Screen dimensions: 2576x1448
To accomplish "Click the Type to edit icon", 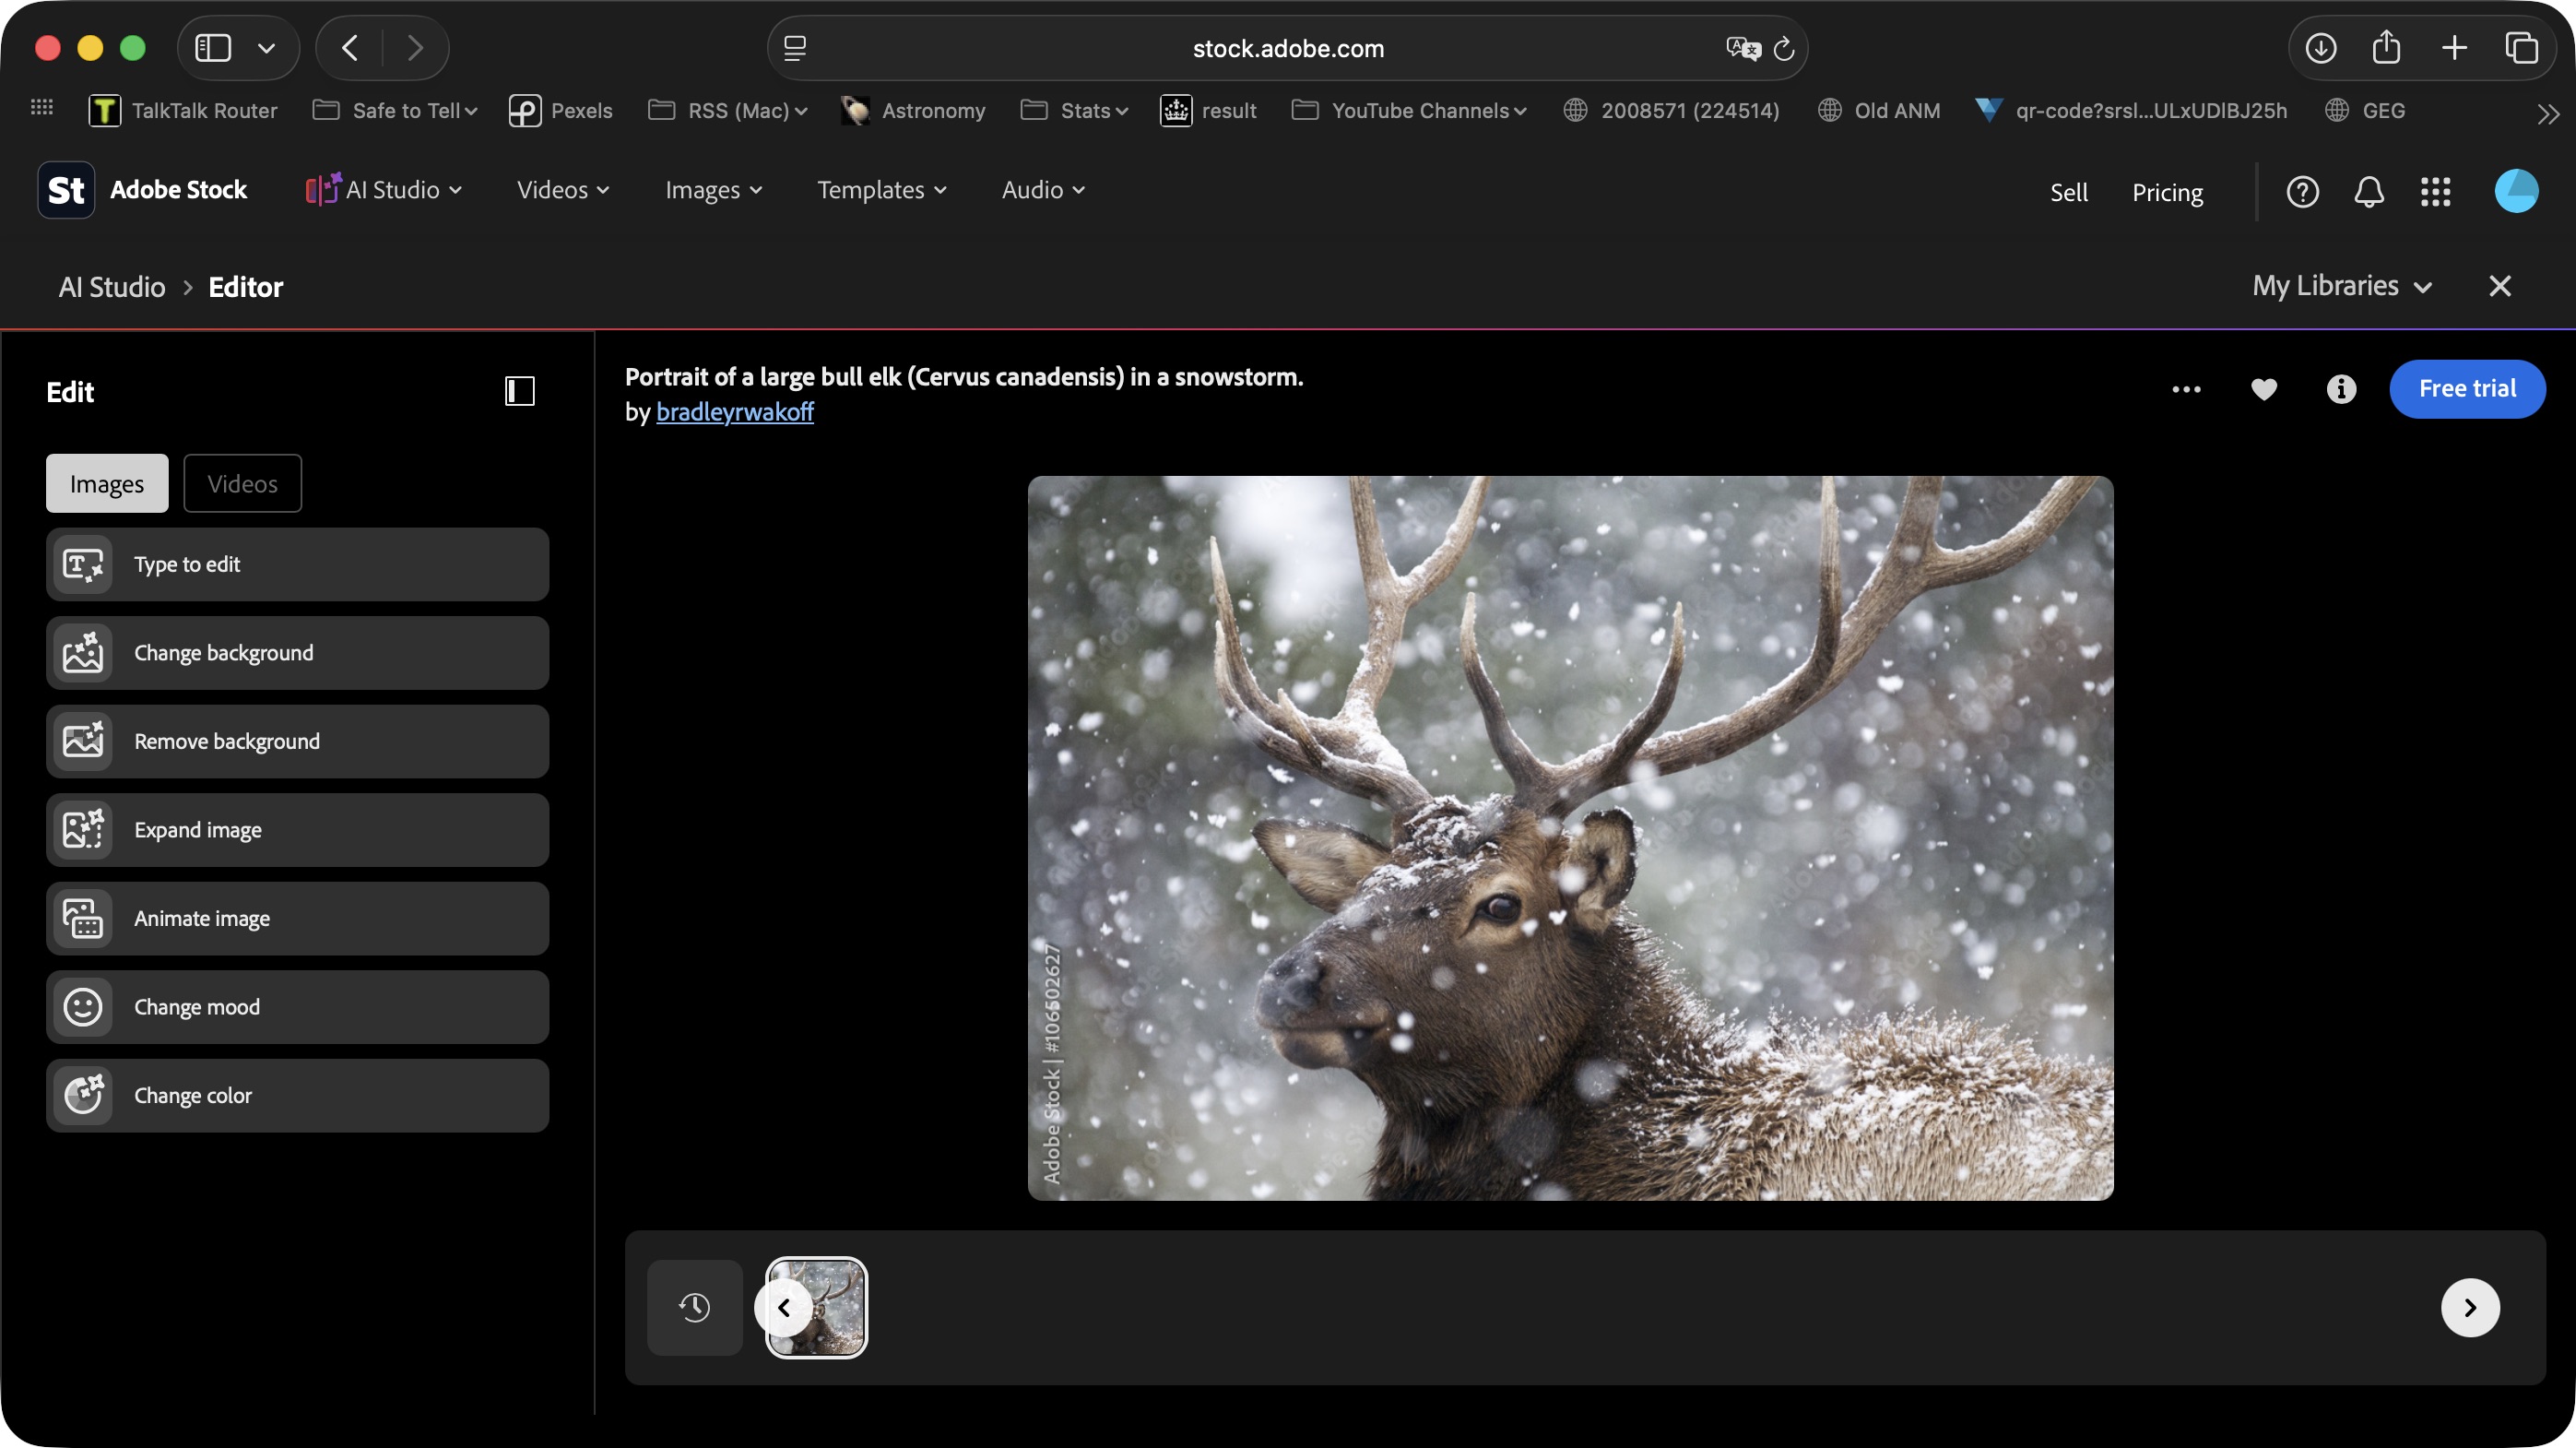I will click(83, 565).
